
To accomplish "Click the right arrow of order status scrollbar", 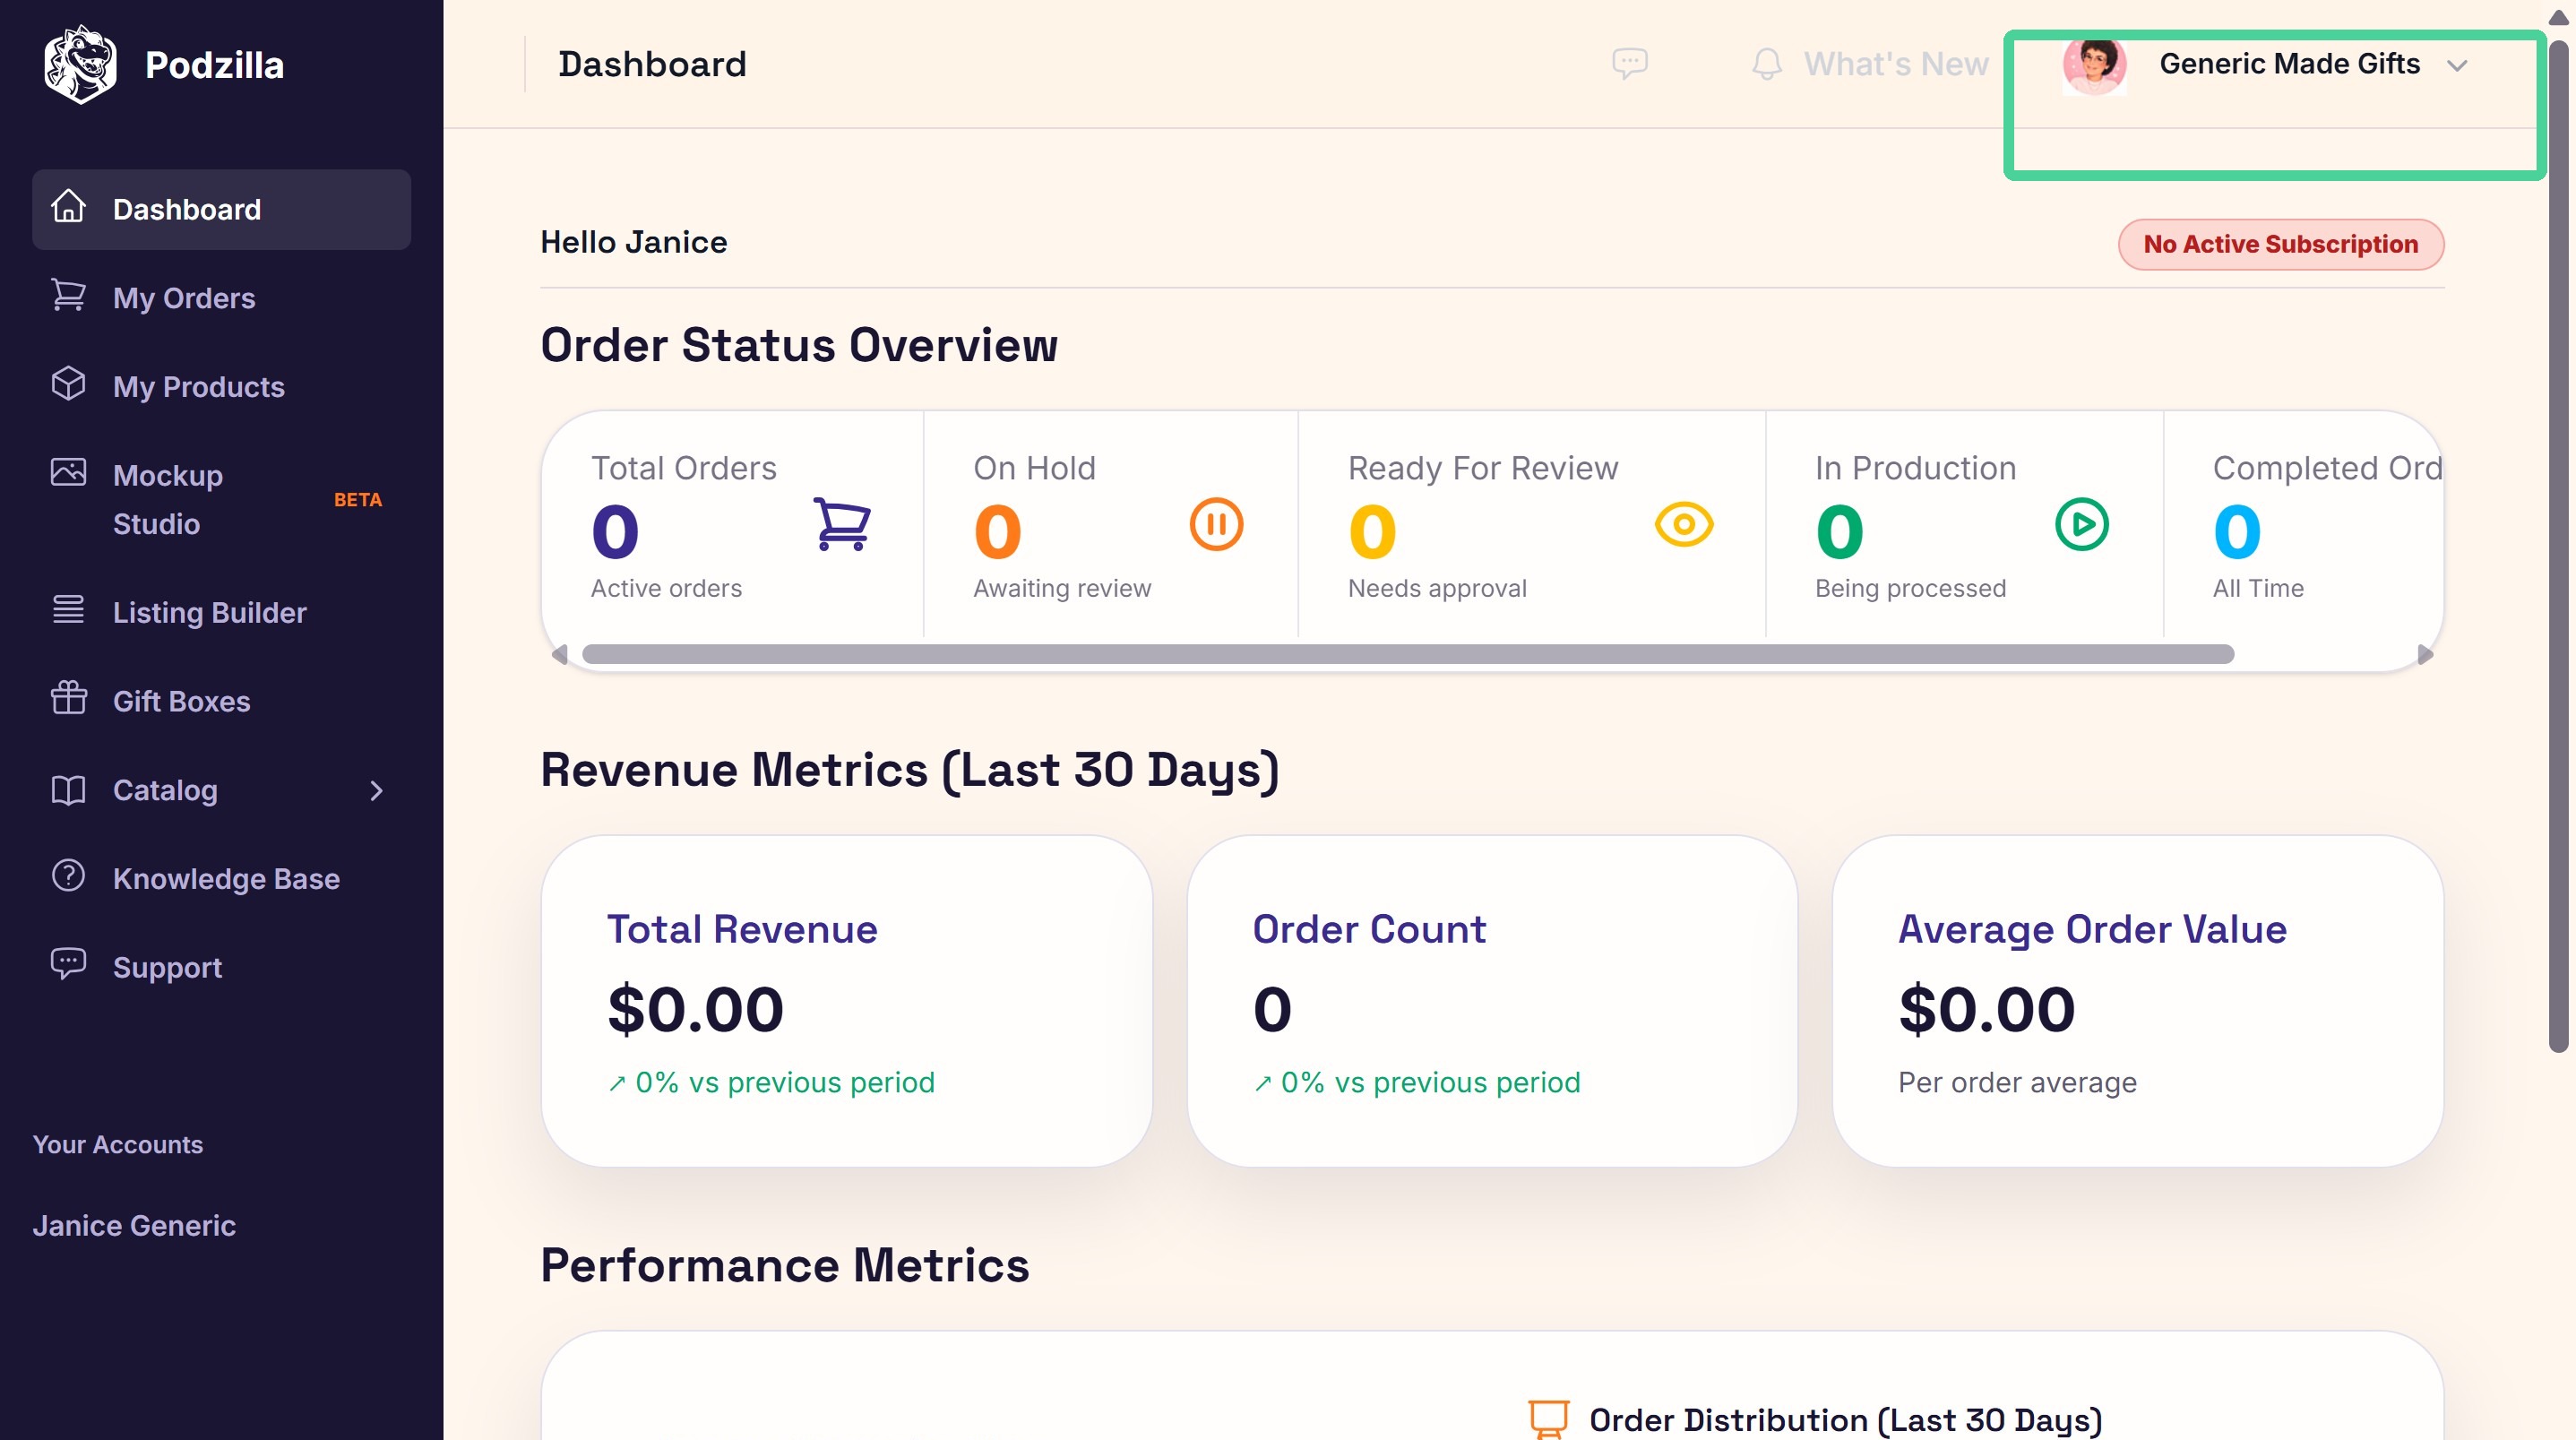I will [2424, 654].
